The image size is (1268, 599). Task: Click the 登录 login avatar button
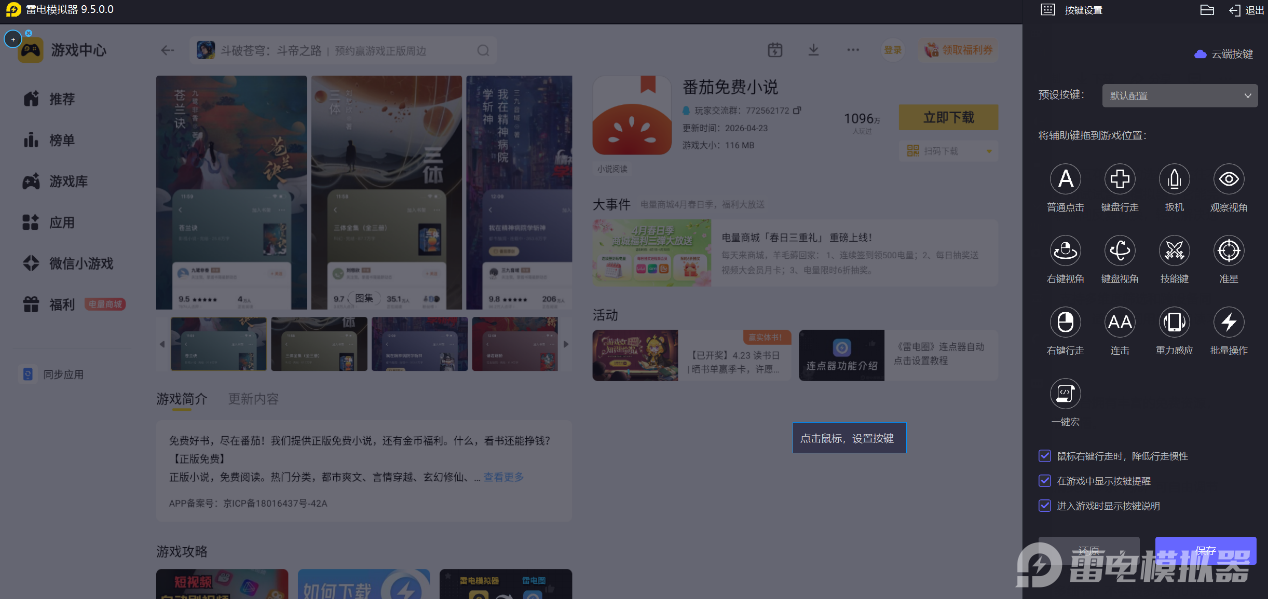(892, 50)
